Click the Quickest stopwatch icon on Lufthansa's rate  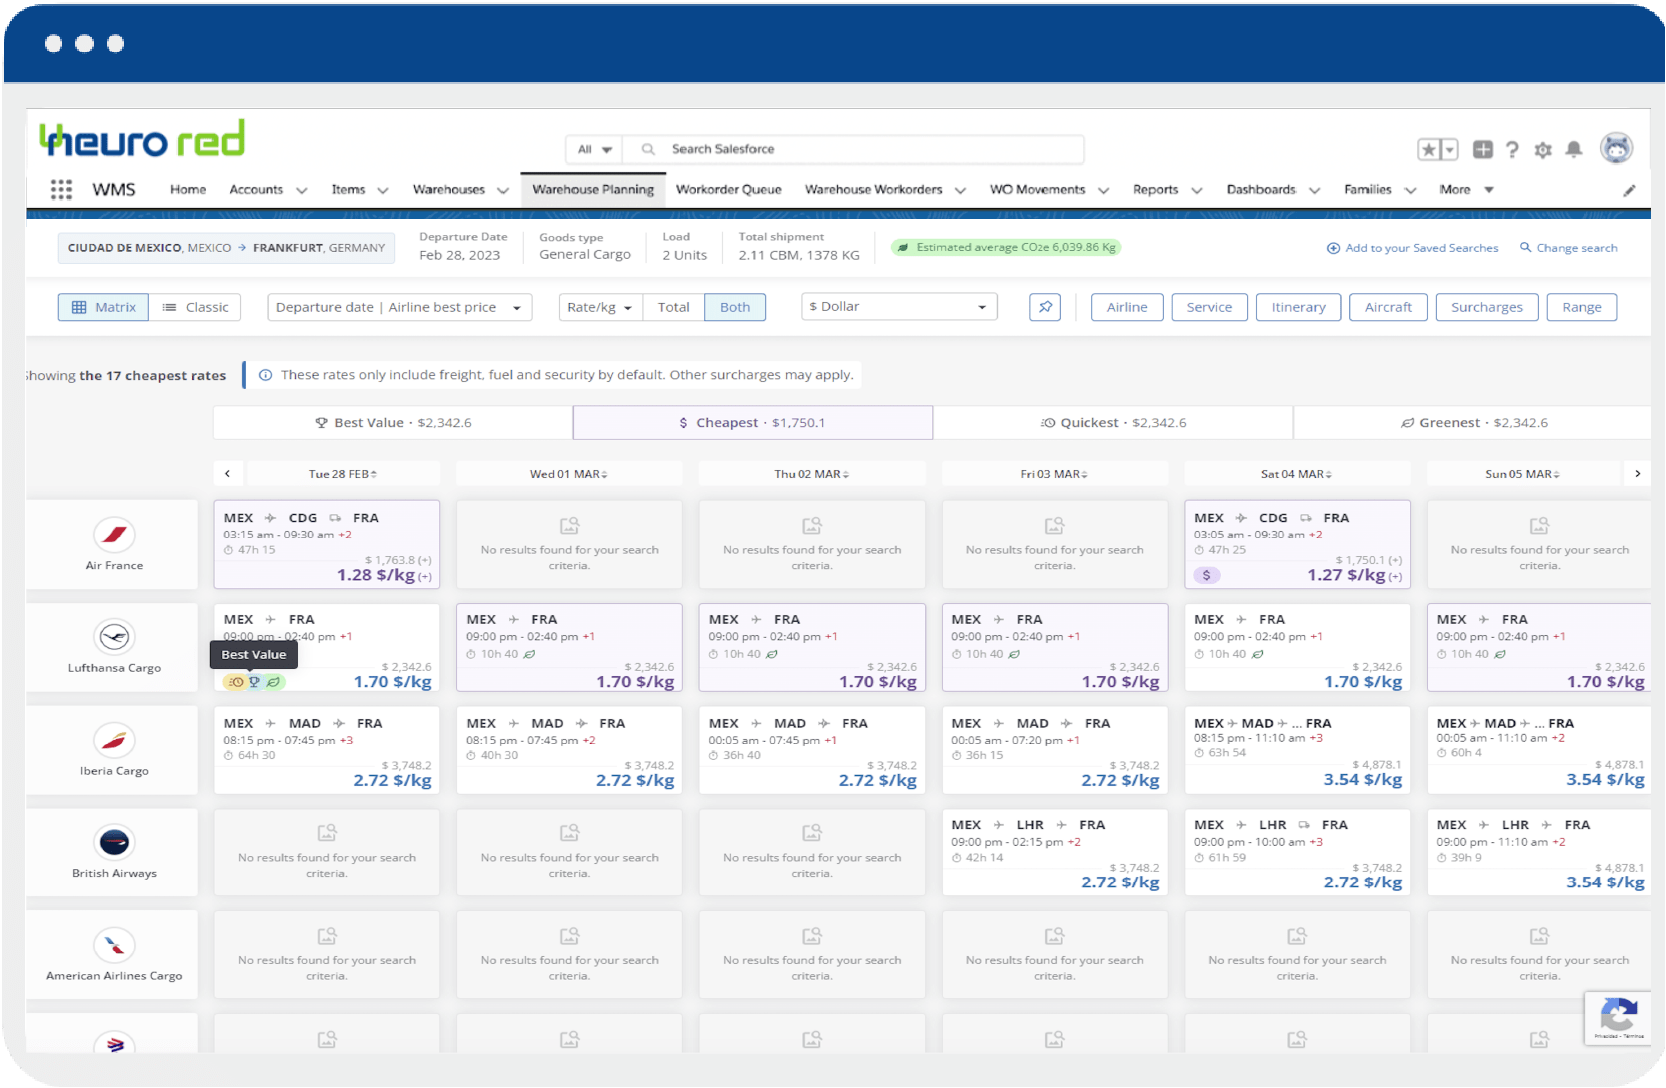point(235,681)
